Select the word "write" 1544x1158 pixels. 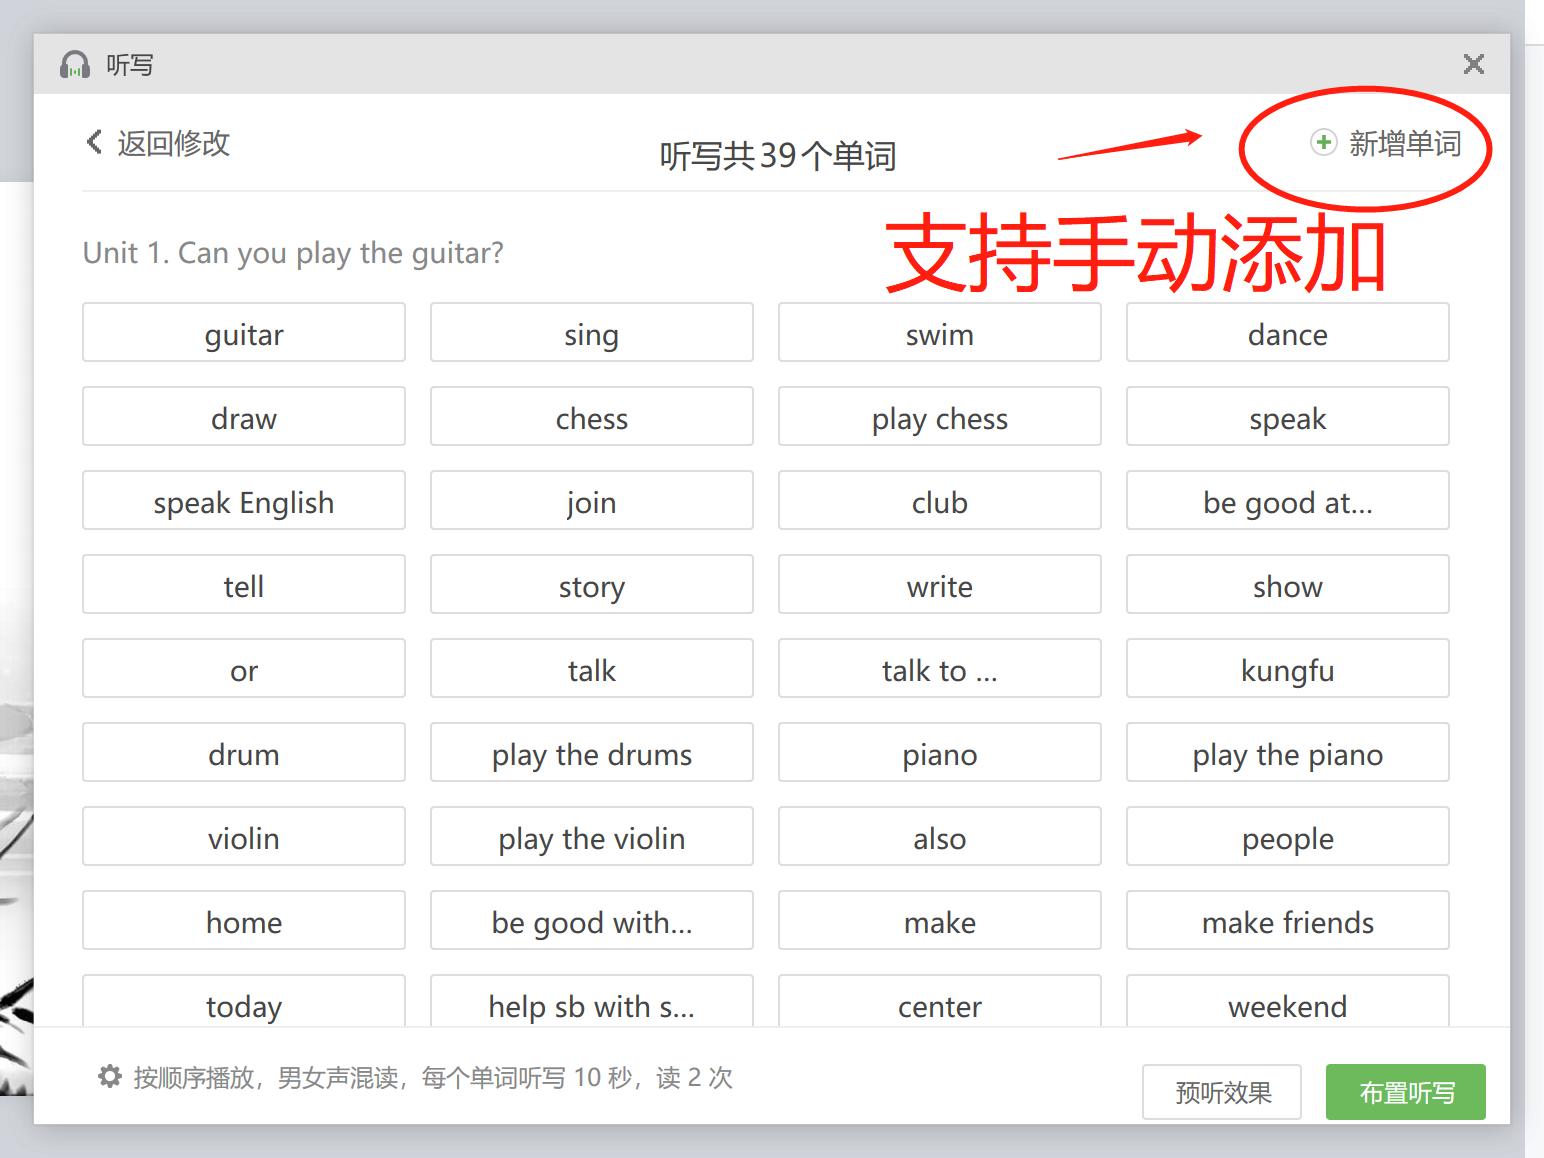(940, 584)
